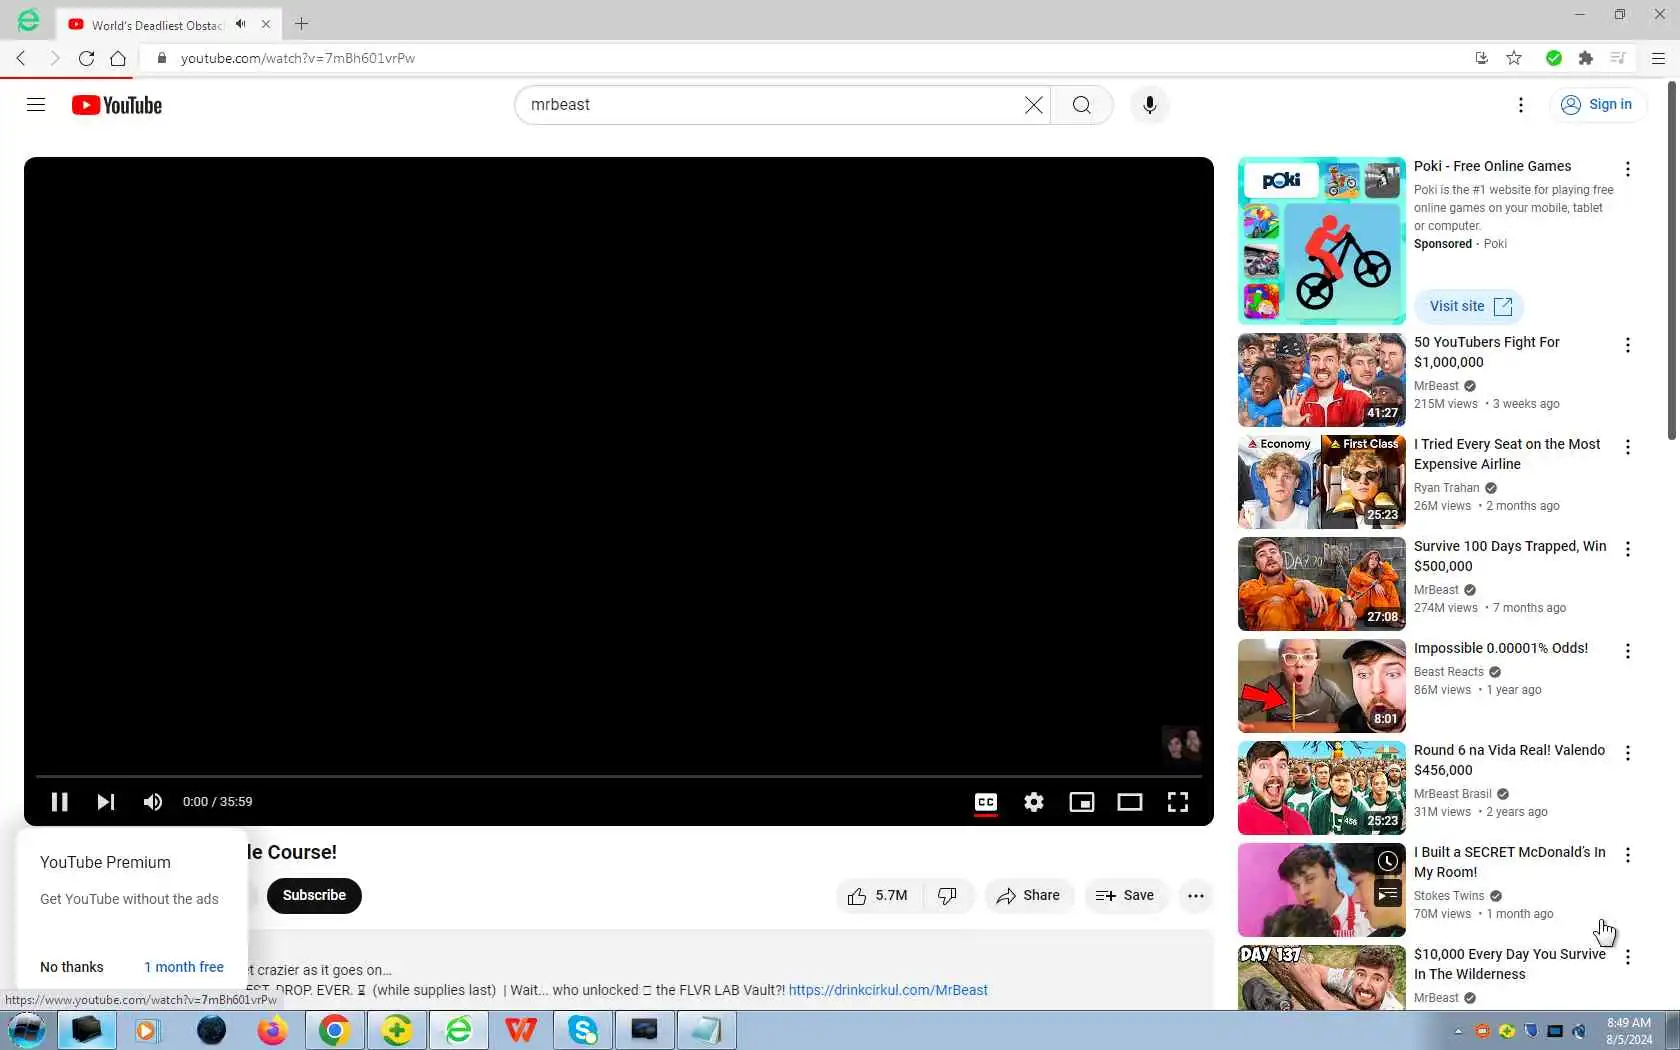Add SECRET McDonald's video to Watch later
The width and height of the screenshot is (1680, 1050).
click(1388, 861)
